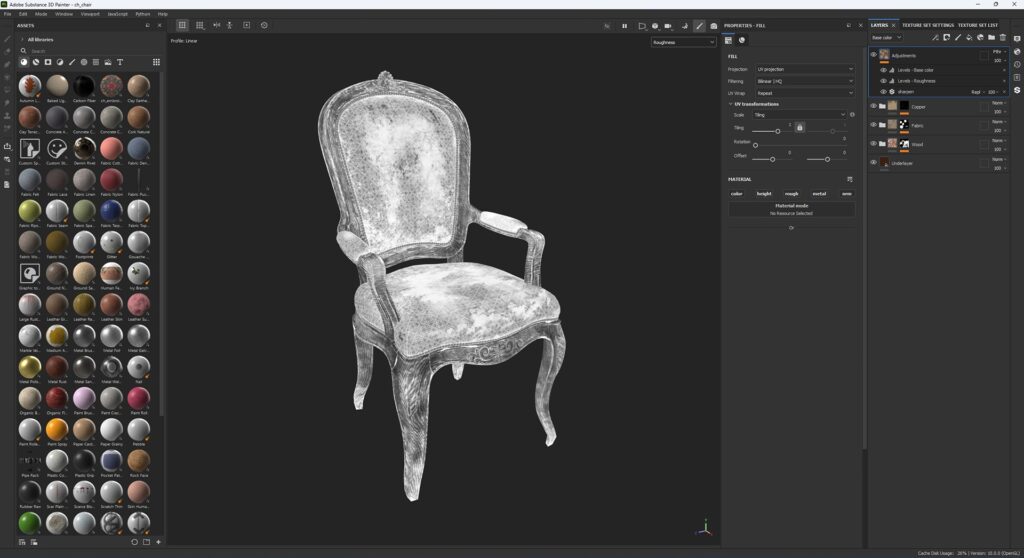Click the add effect wand icon in Layers
The image size is (1024, 558).
pos(935,38)
